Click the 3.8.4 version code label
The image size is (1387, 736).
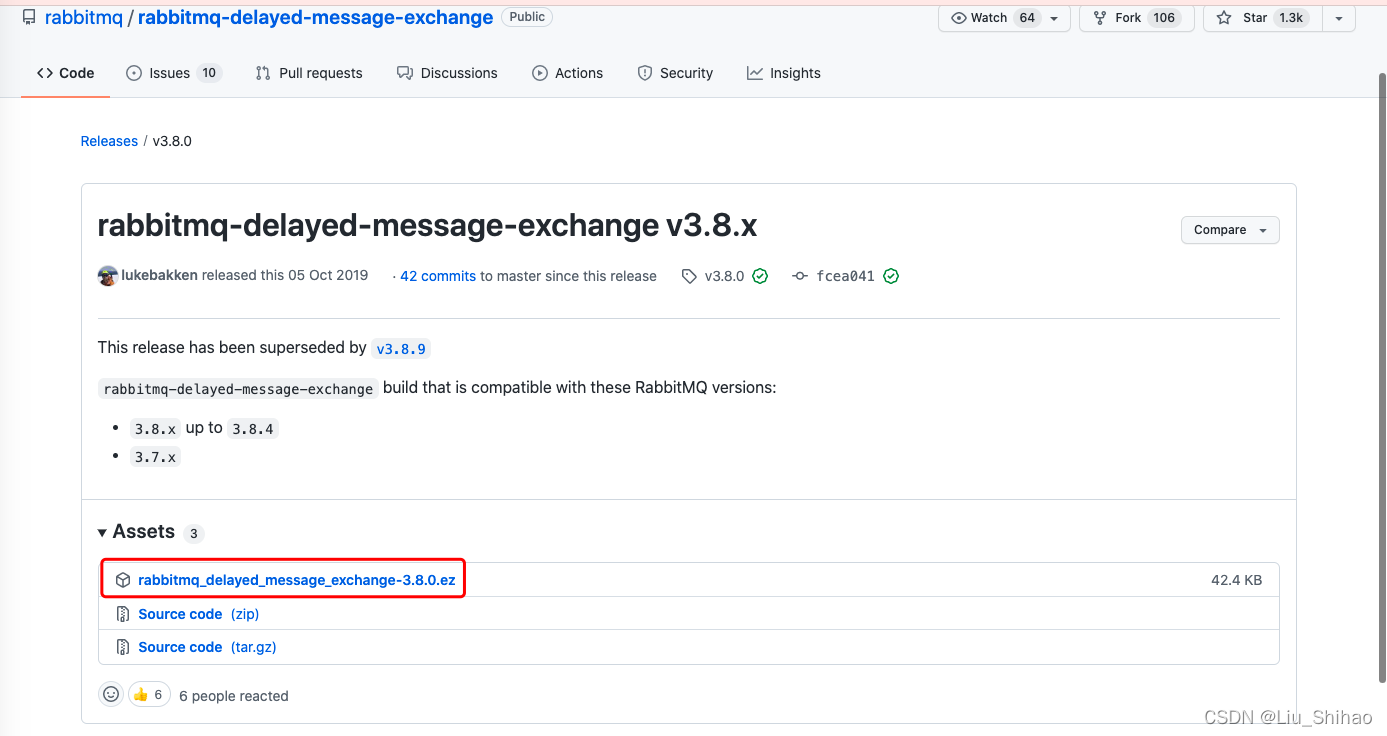[x=253, y=429]
